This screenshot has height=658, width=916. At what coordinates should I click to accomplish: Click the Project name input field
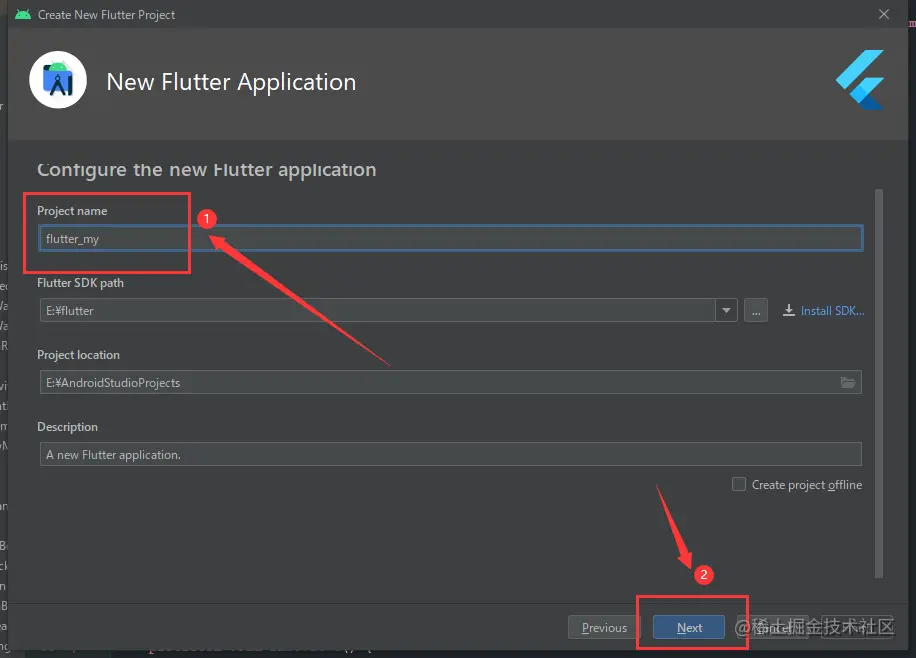450,238
